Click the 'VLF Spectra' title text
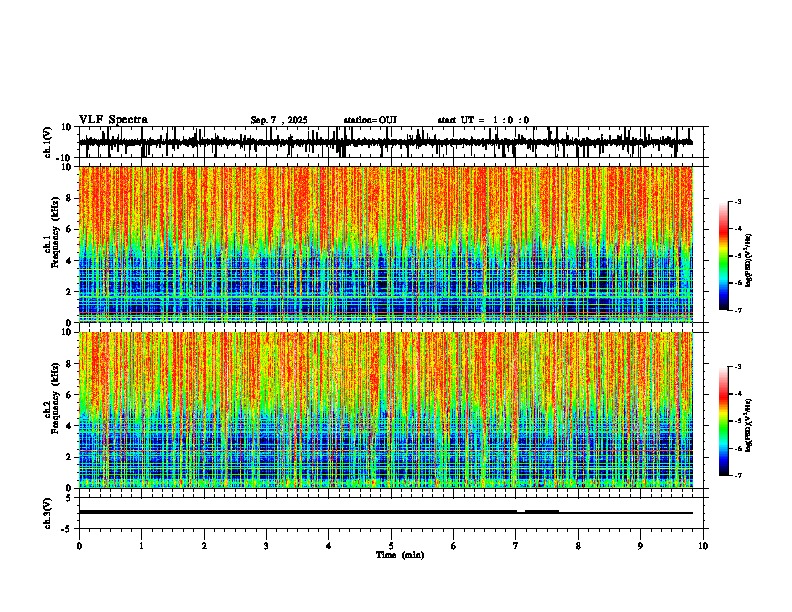This screenshot has height=612, width=792. [x=113, y=120]
